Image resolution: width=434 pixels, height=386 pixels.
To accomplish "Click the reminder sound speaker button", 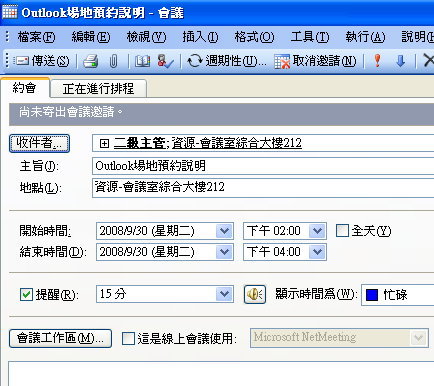I will [255, 294].
